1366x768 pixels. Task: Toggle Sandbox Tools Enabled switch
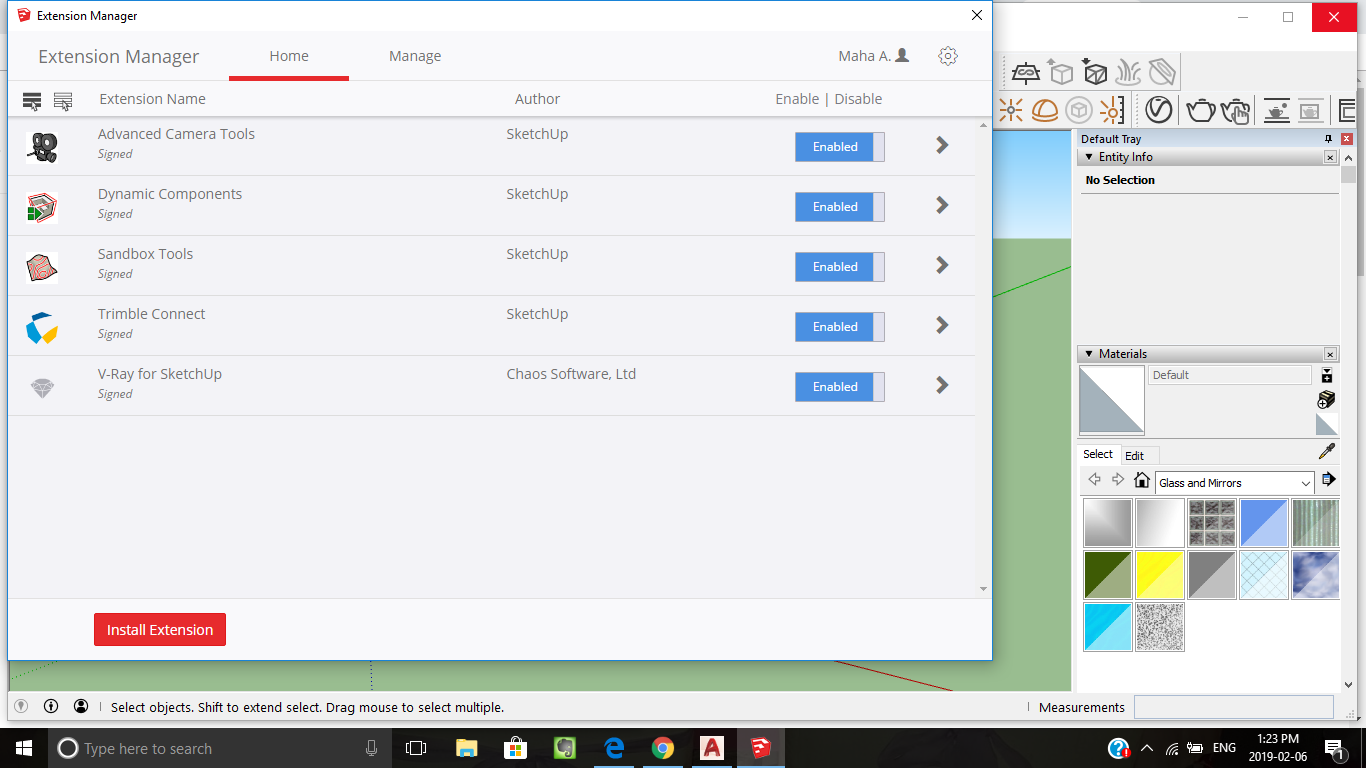[x=840, y=267]
